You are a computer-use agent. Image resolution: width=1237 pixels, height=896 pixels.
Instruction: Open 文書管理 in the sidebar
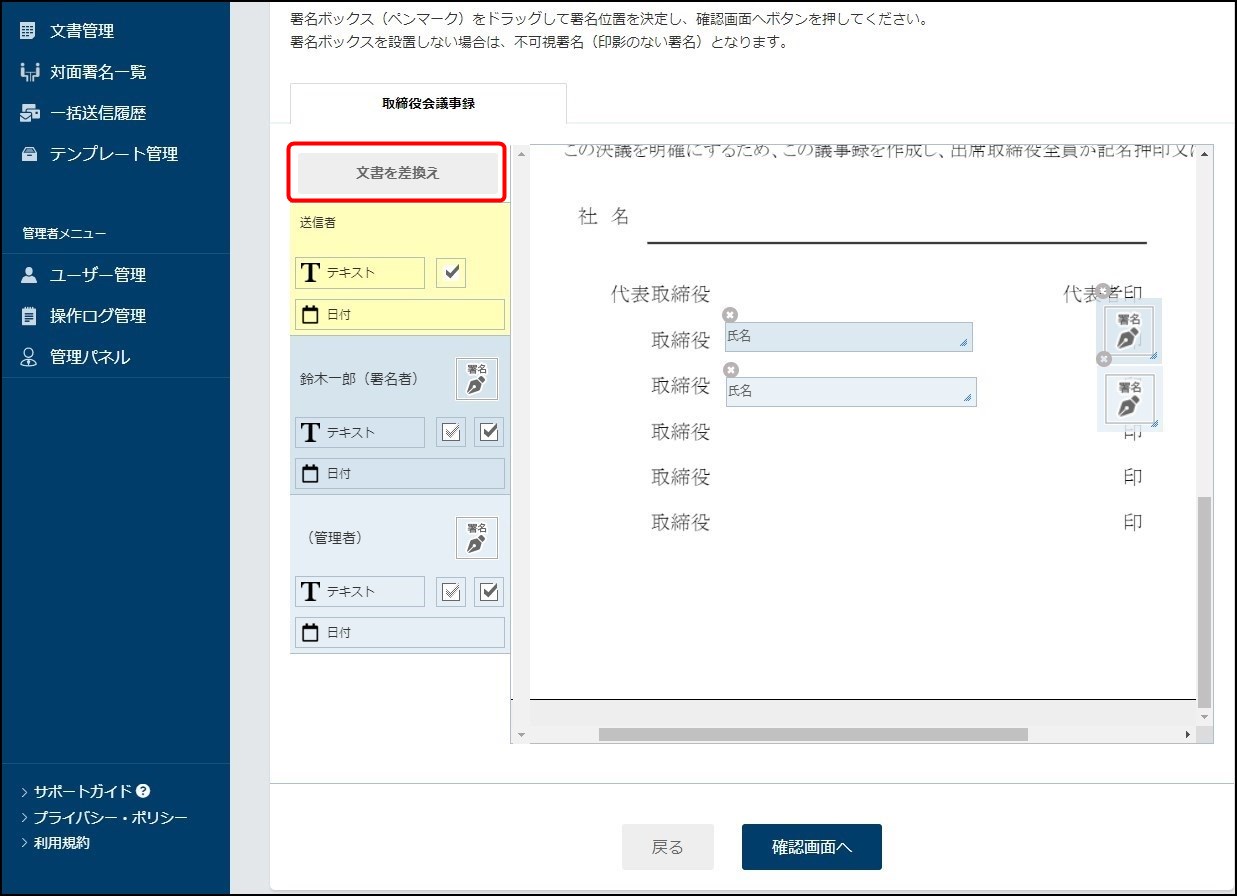(82, 31)
